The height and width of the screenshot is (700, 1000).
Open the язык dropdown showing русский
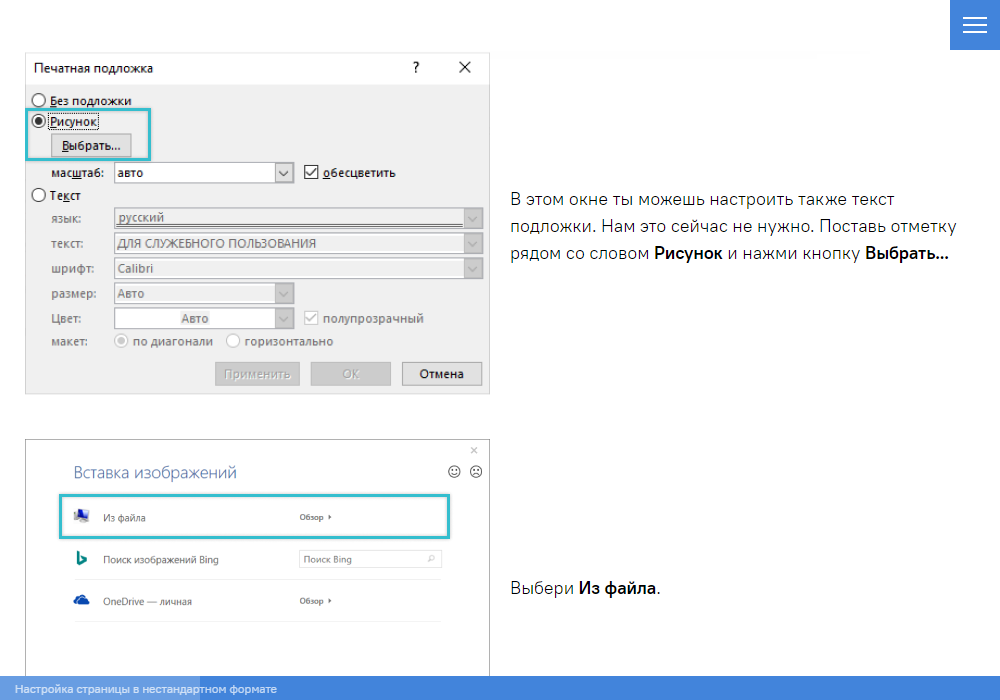473,218
